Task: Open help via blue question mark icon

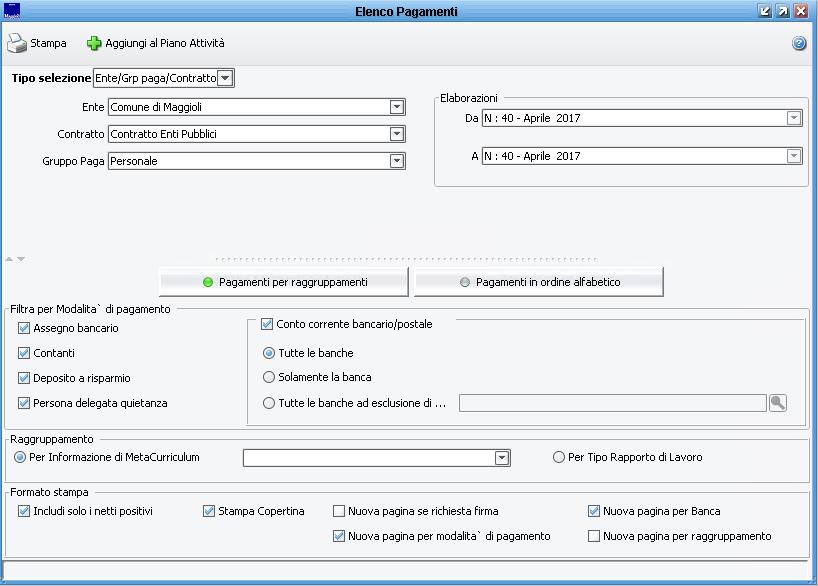Action: click(799, 43)
